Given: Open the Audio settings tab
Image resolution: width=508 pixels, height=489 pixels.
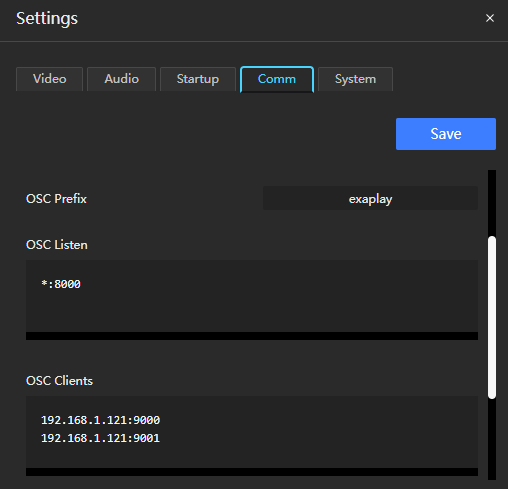Looking at the screenshot, I should click(x=121, y=79).
